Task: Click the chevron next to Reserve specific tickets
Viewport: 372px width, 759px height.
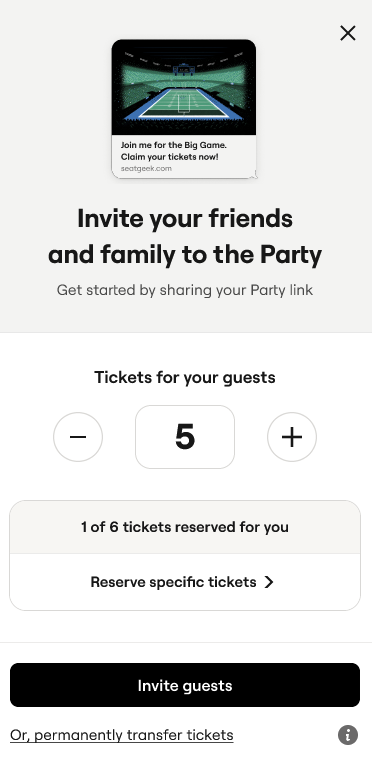Action: tap(269, 582)
